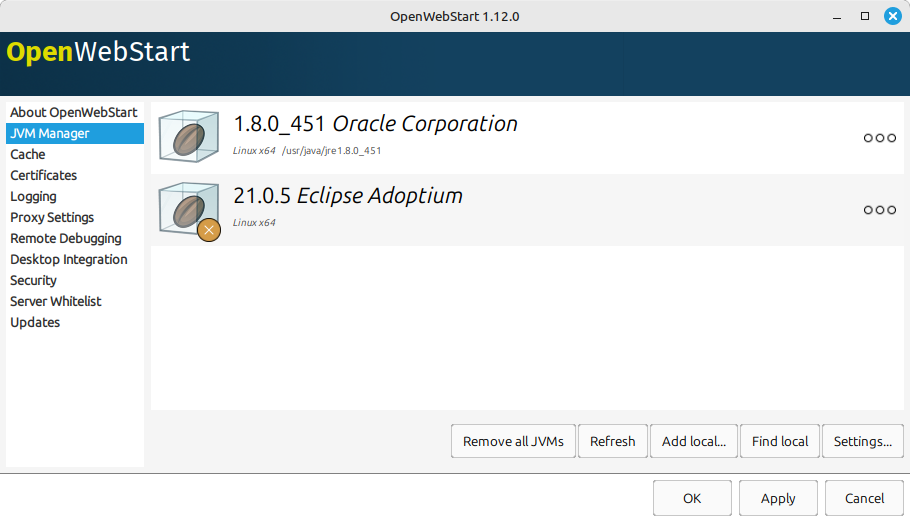The width and height of the screenshot is (910, 522).
Task: Confirm with the OK button
Action: point(692,498)
